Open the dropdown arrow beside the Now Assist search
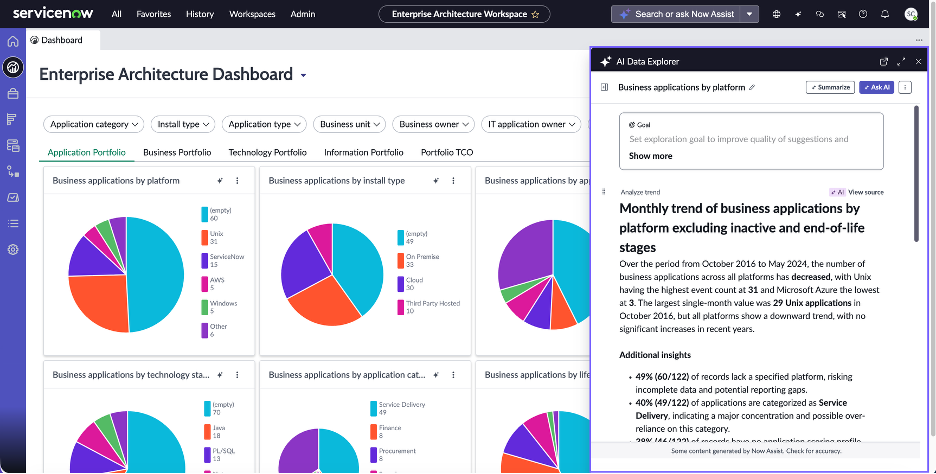Viewport: 936px width, 474px height. pyautogui.click(x=749, y=14)
